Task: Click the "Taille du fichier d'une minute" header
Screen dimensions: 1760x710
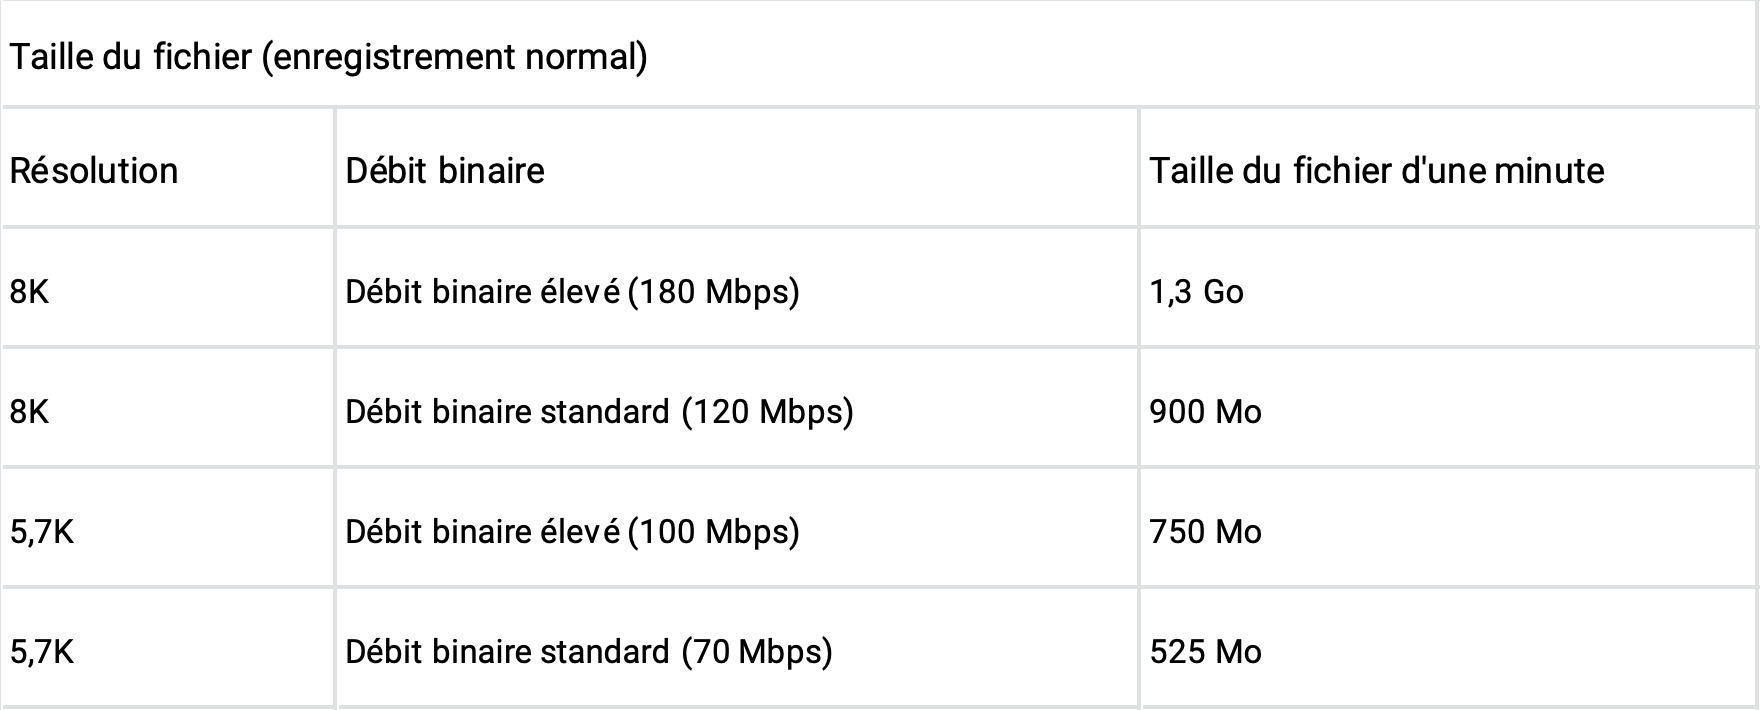Action: [x=1376, y=171]
